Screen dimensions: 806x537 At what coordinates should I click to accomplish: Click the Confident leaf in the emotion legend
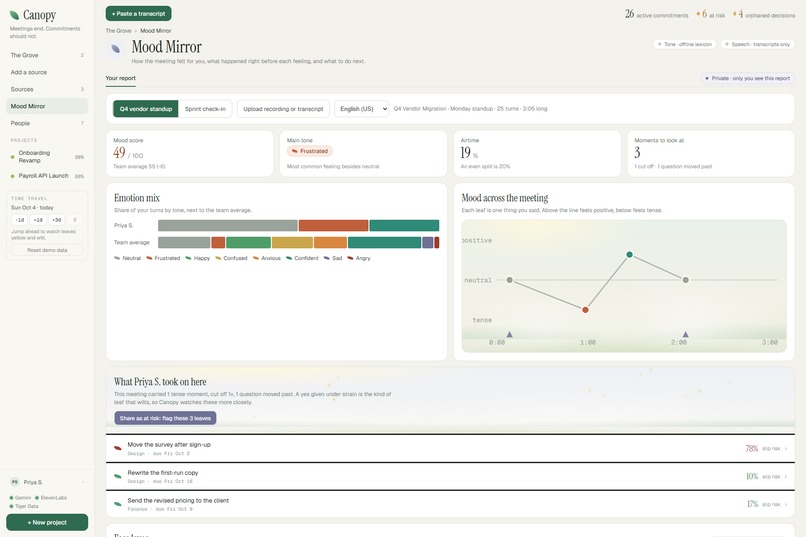pos(289,258)
